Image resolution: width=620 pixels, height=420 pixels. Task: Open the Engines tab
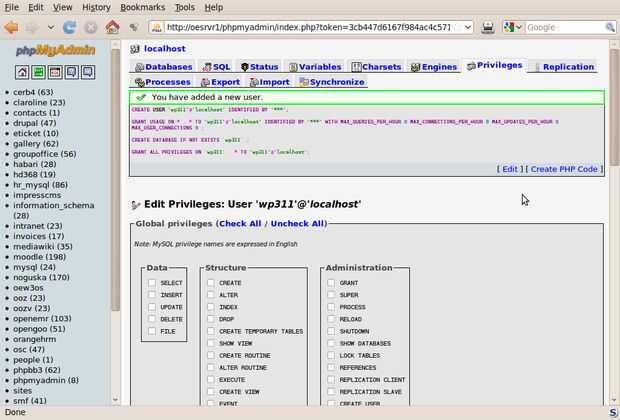point(434,67)
